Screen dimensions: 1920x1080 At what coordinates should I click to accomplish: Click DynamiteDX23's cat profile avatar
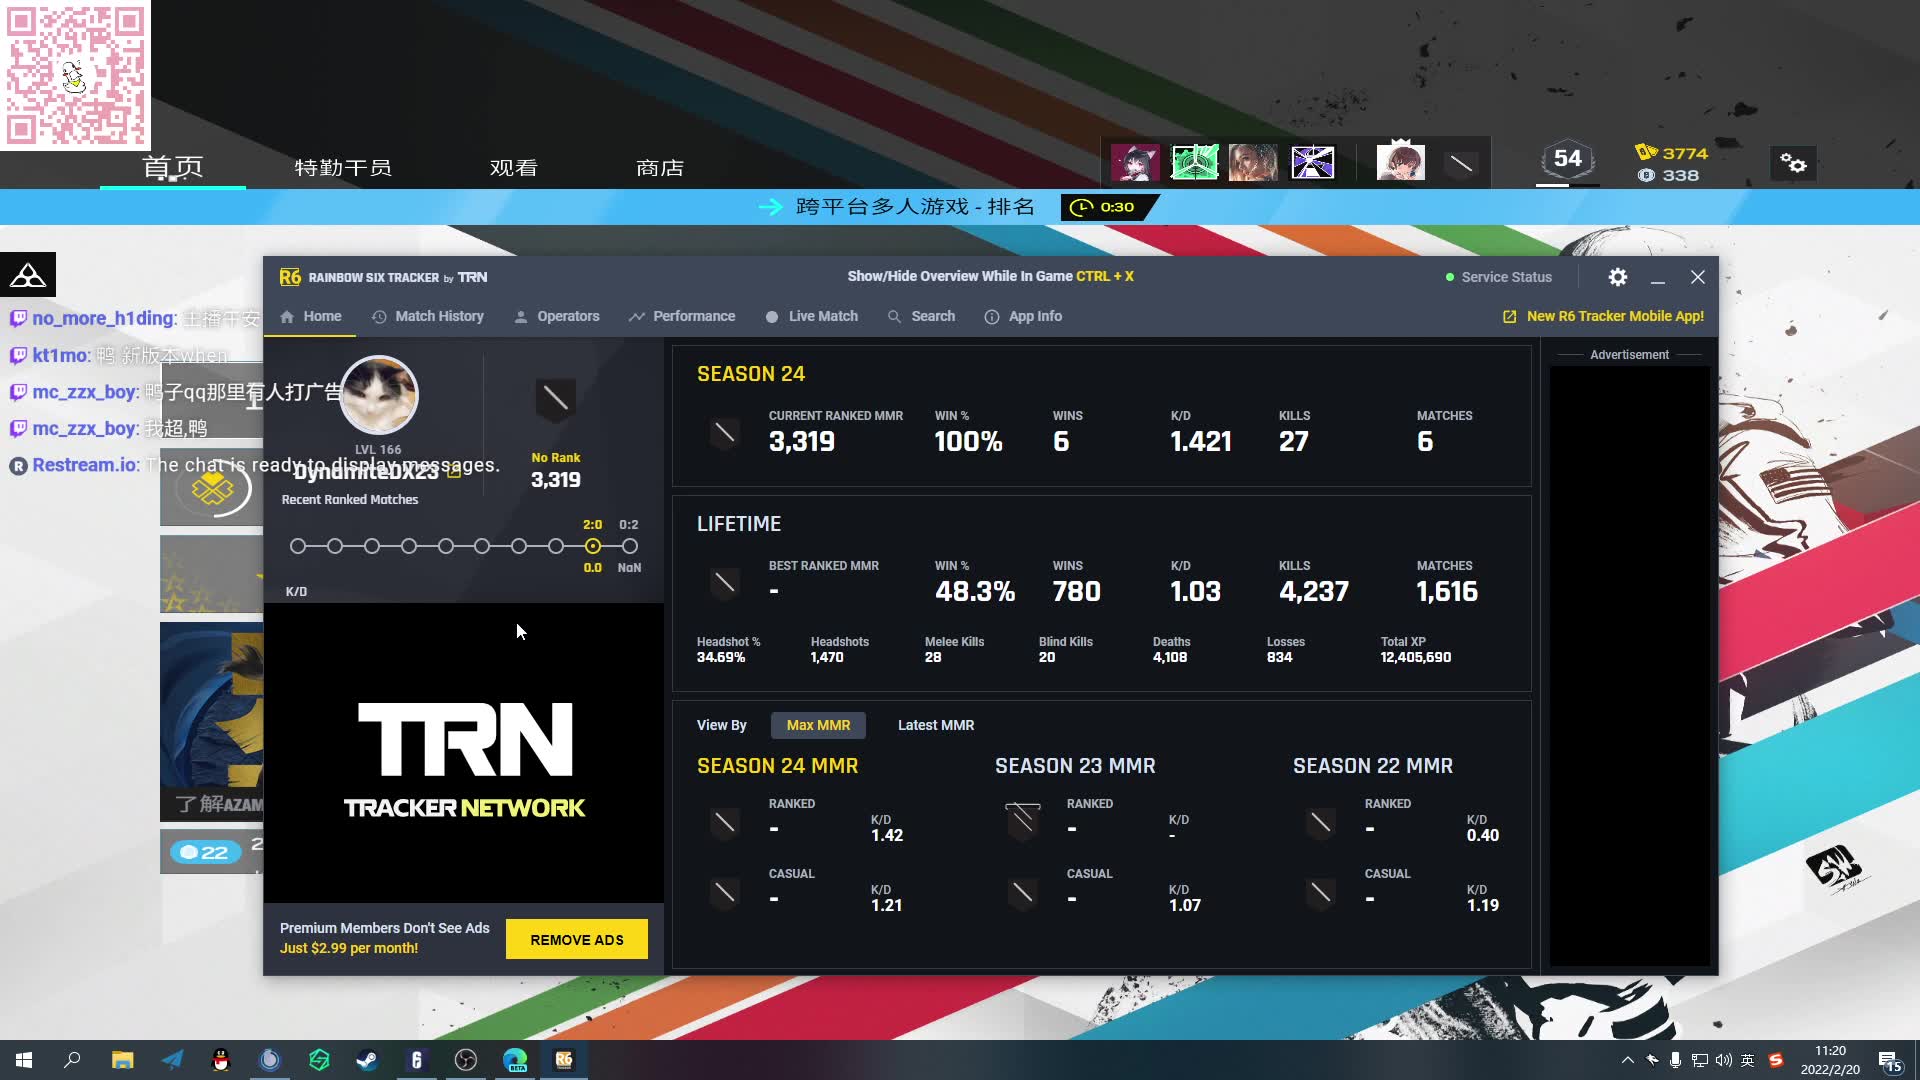[x=379, y=395]
